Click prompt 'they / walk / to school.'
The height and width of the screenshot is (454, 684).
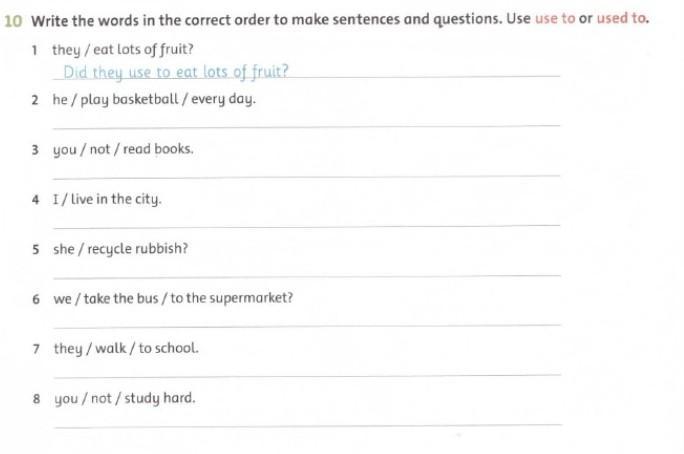(x=126, y=348)
